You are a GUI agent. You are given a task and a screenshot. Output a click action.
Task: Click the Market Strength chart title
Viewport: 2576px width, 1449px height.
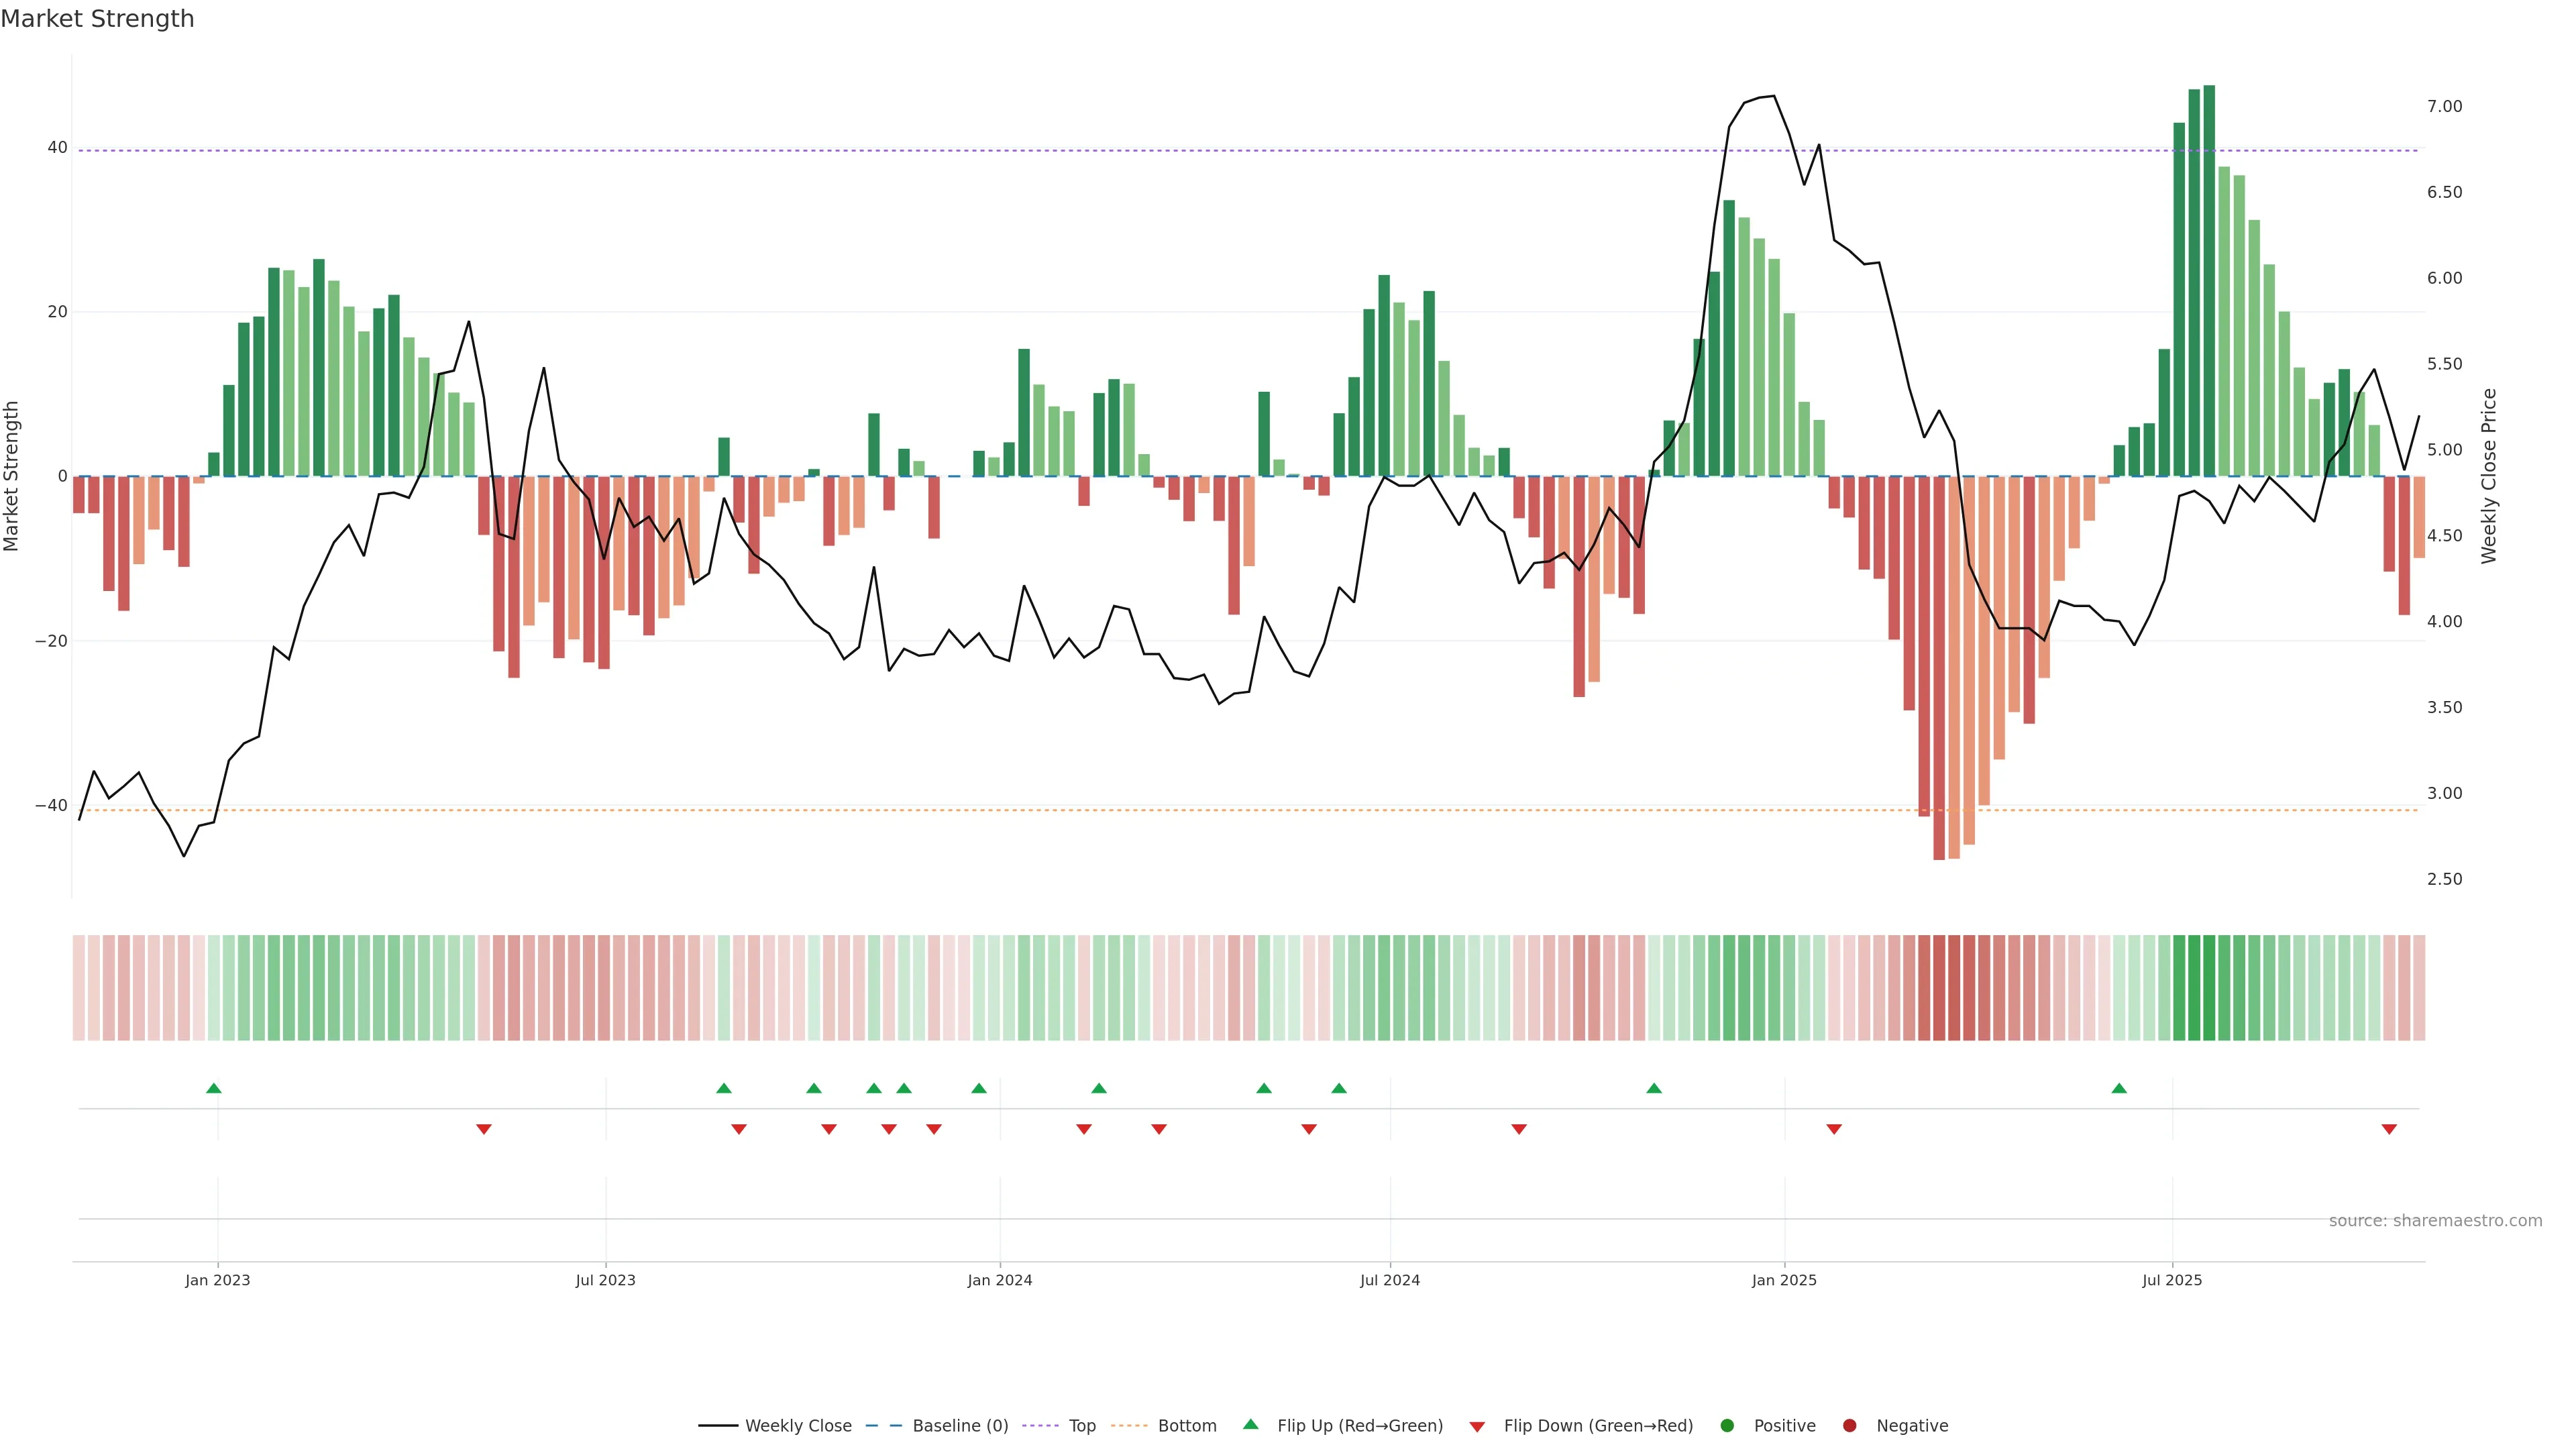[x=97, y=19]
